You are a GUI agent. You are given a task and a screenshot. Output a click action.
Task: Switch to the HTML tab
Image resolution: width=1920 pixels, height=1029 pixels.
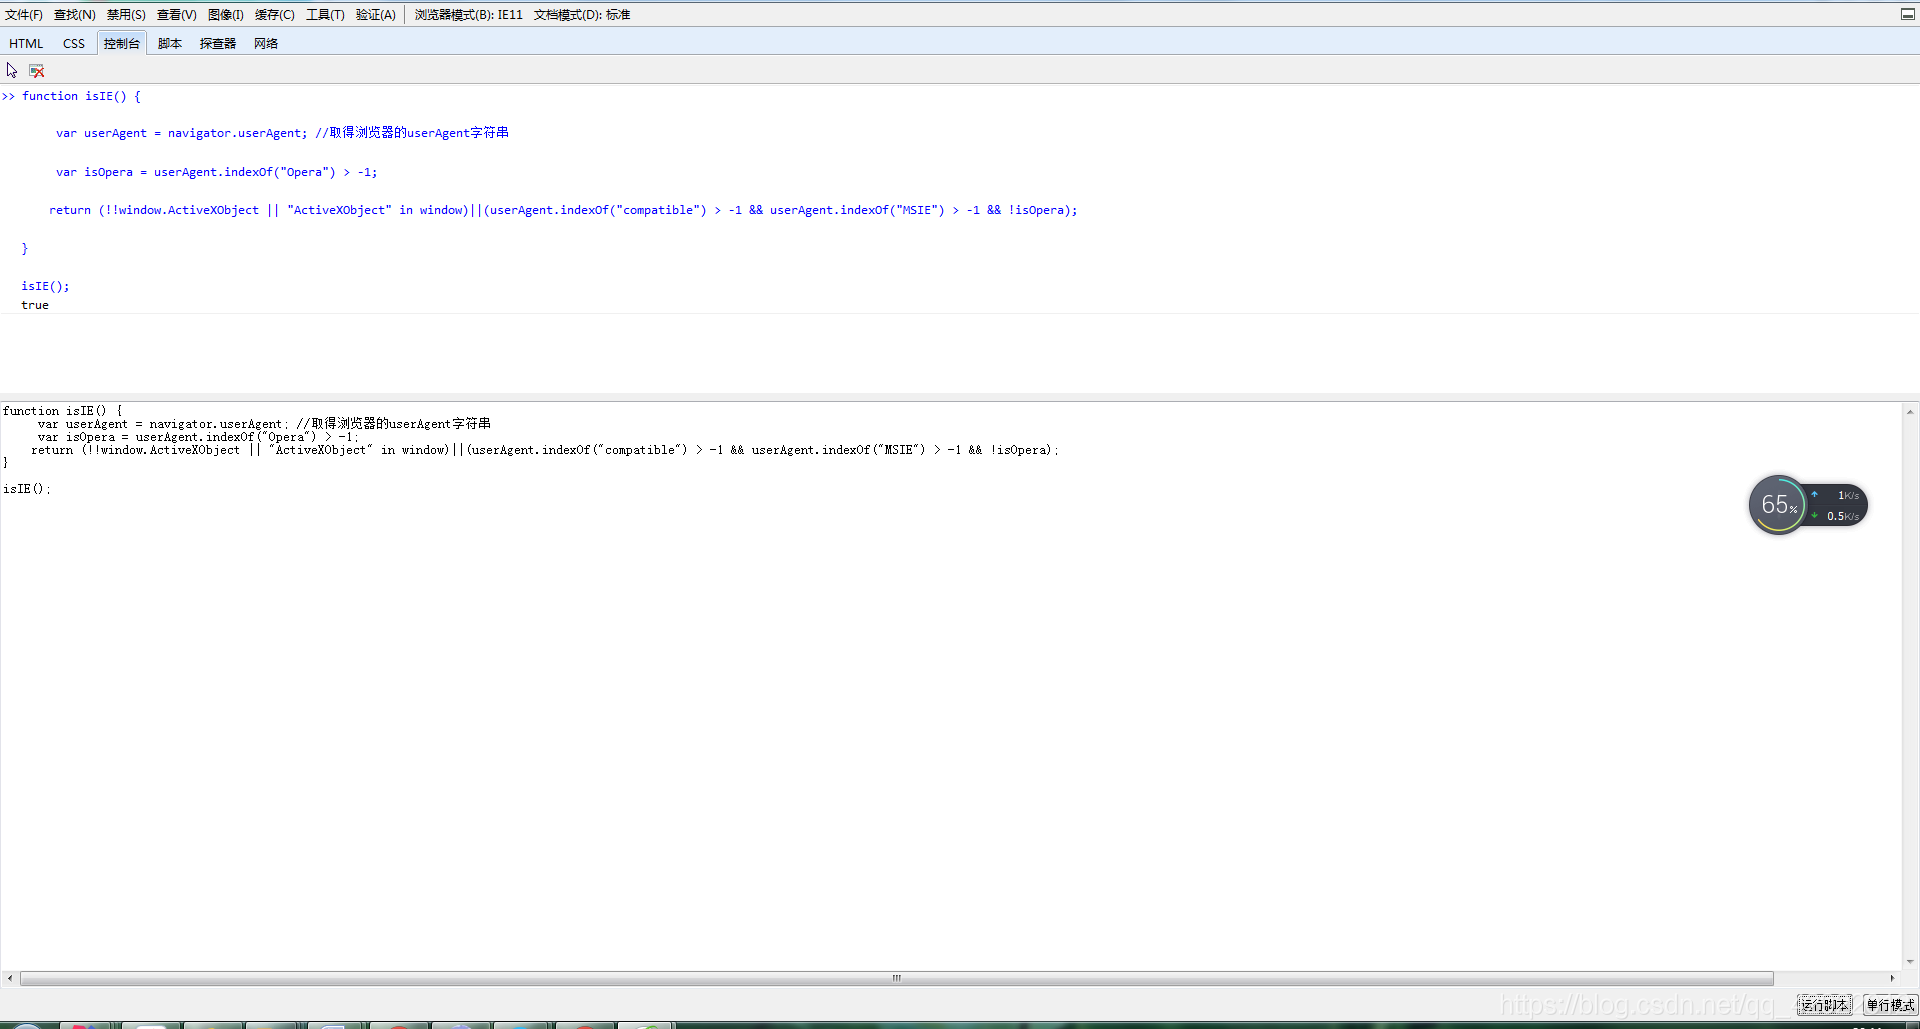26,43
